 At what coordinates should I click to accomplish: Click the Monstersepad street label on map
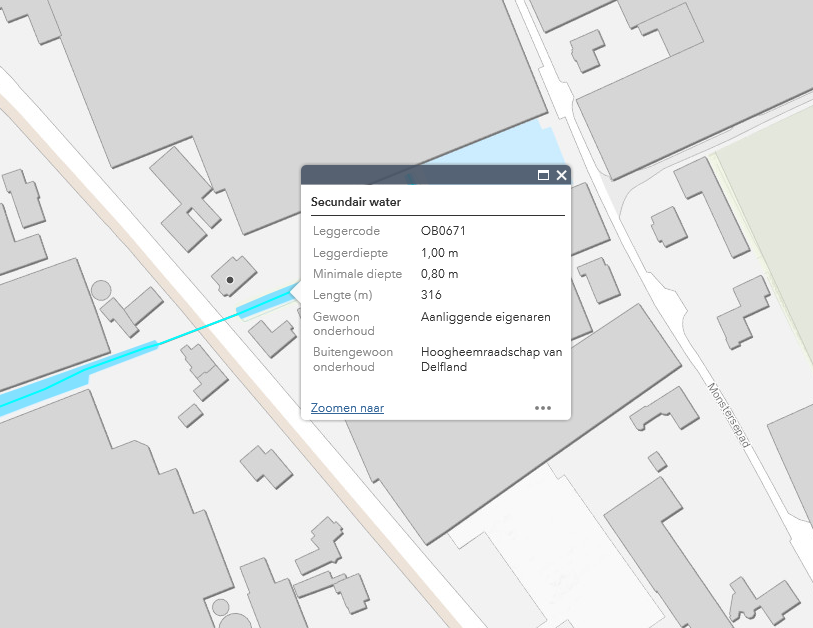click(729, 415)
